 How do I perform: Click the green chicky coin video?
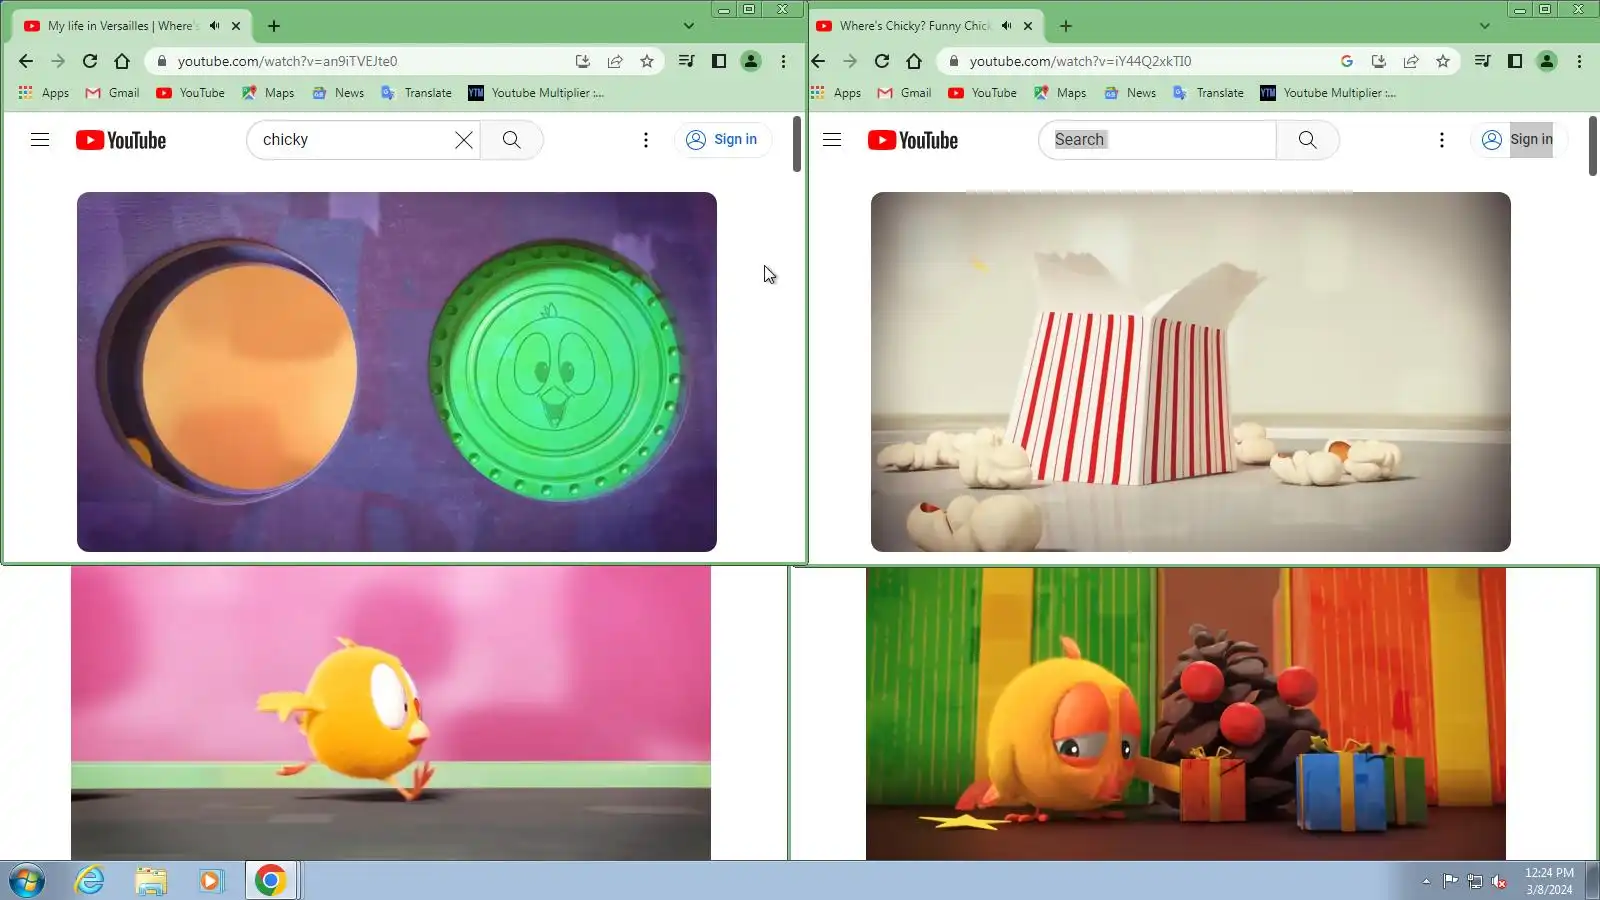397,372
